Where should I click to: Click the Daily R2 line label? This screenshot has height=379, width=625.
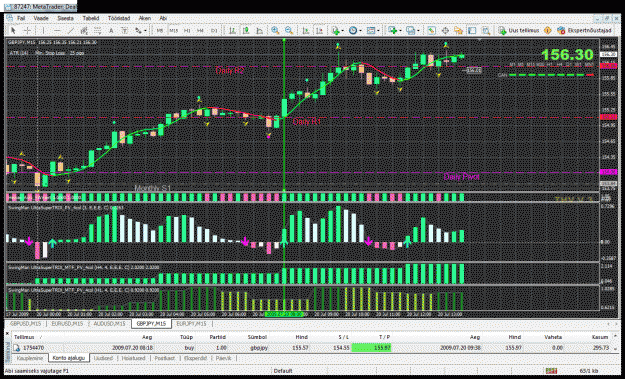(x=230, y=71)
